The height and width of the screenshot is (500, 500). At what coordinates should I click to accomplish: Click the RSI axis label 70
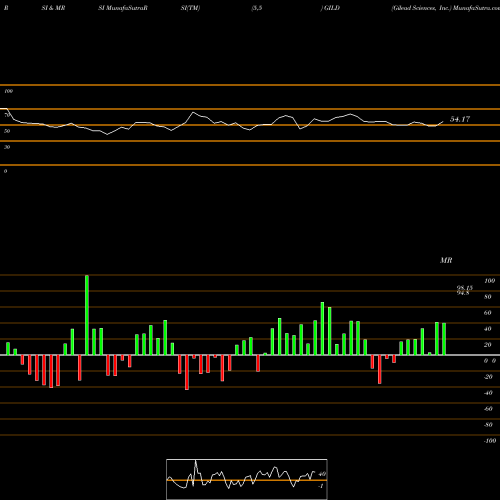click(x=7, y=115)
